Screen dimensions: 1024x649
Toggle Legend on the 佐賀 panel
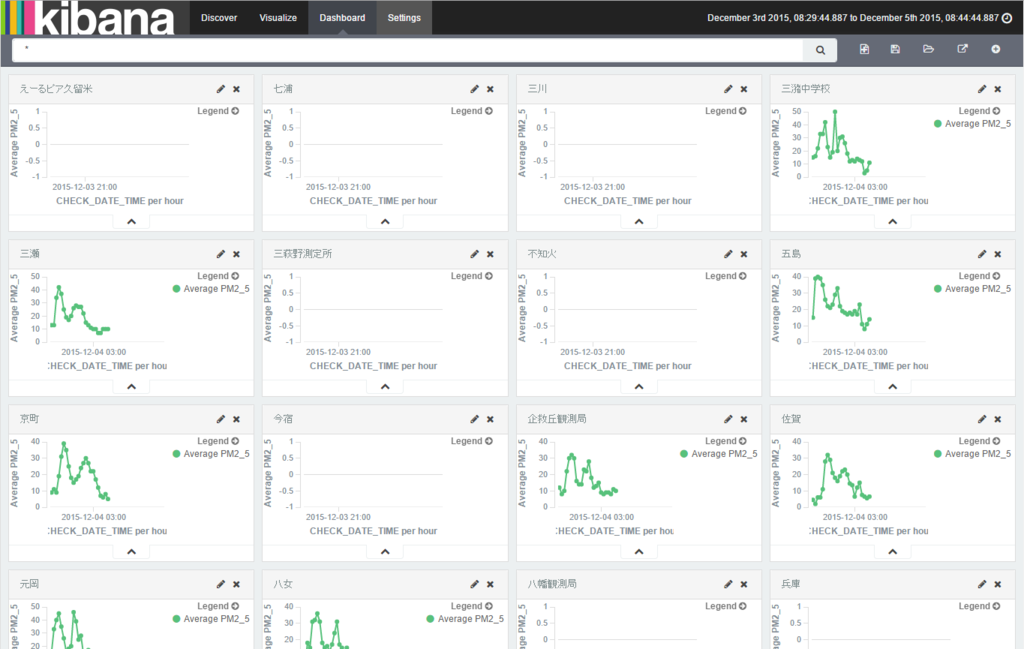click(980, 441)
